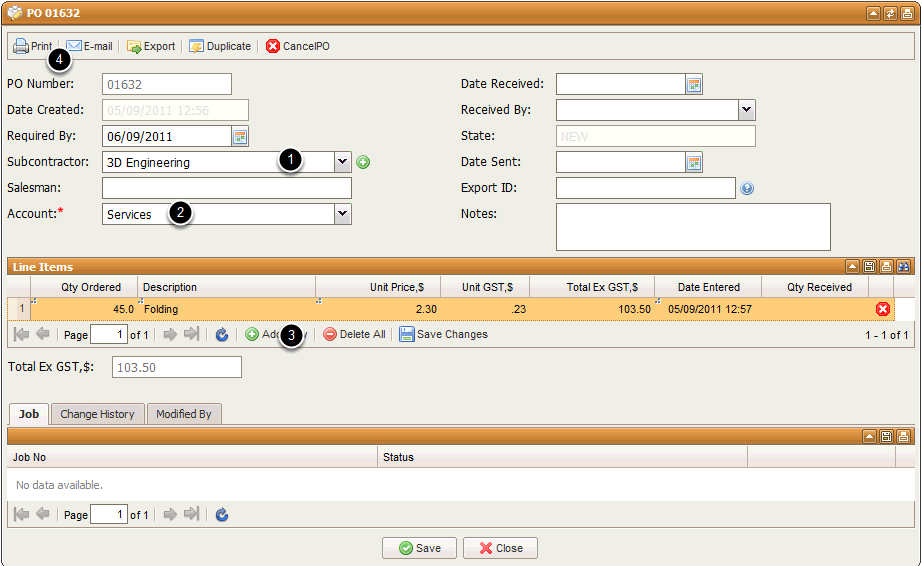Open the Modified By tab
The width and height of the screenshot is (922, 566).
coord(183,414)
